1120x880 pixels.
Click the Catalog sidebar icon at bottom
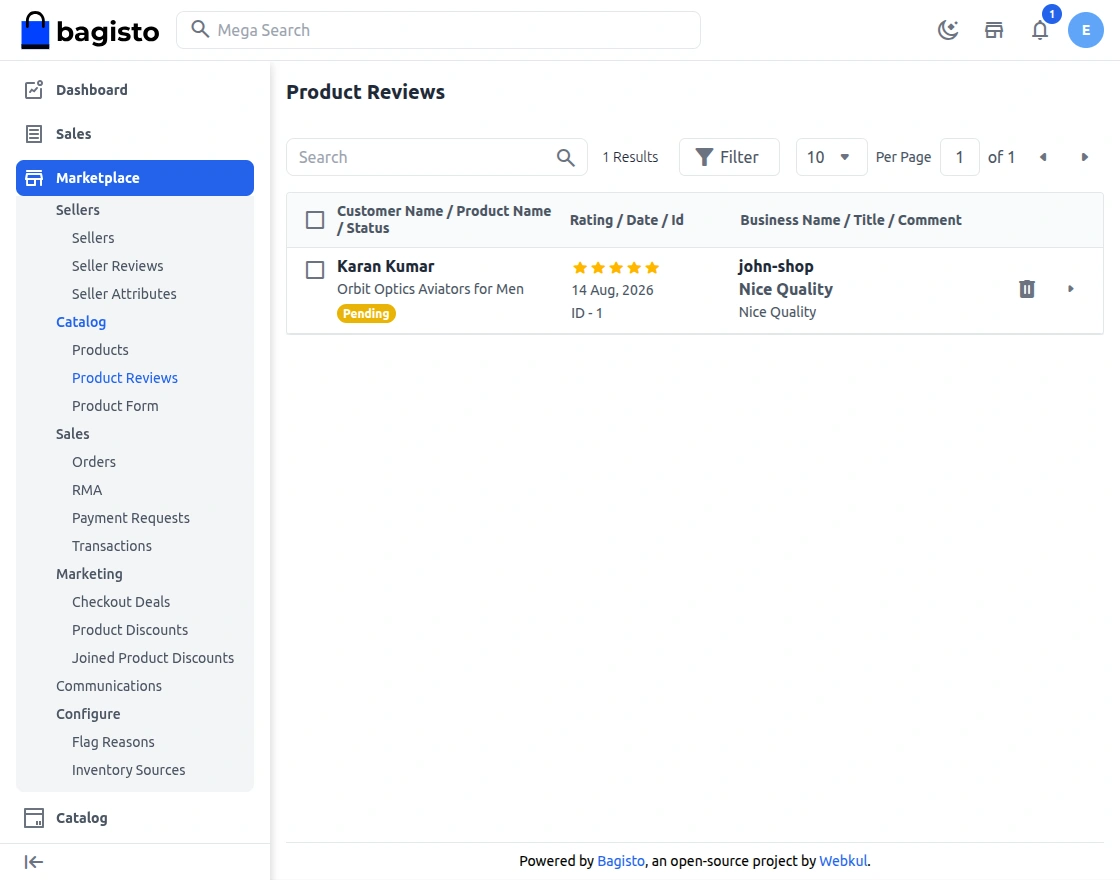pyautogui.click(x=34, y=818)
